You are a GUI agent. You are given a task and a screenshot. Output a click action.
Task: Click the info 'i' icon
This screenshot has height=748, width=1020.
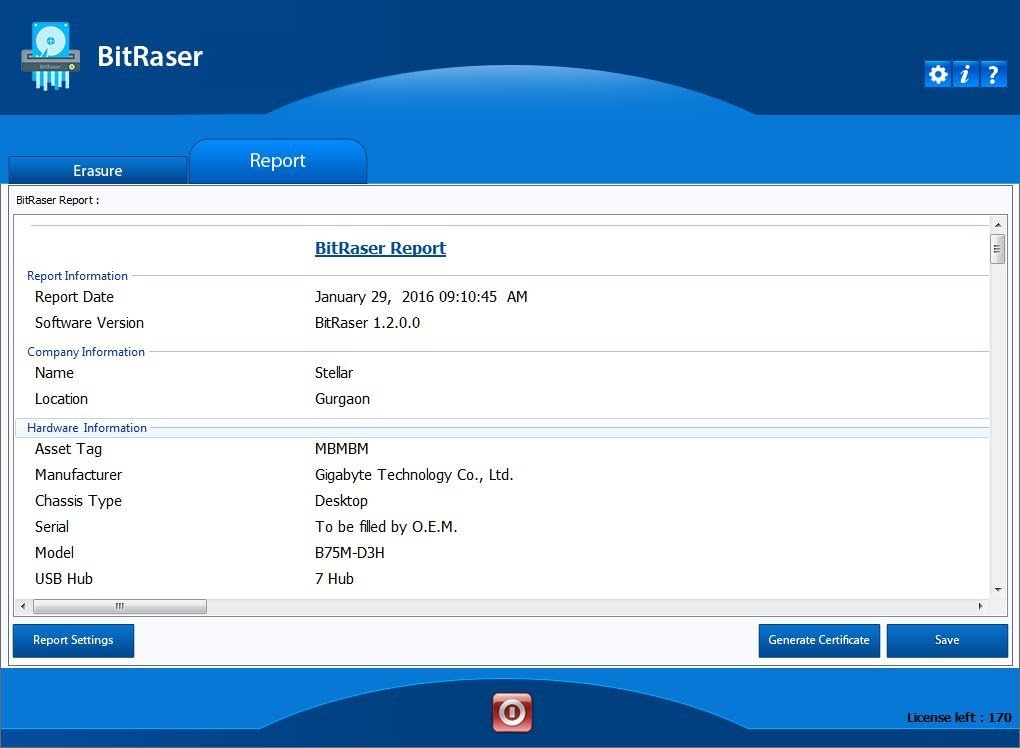point(965,74)
